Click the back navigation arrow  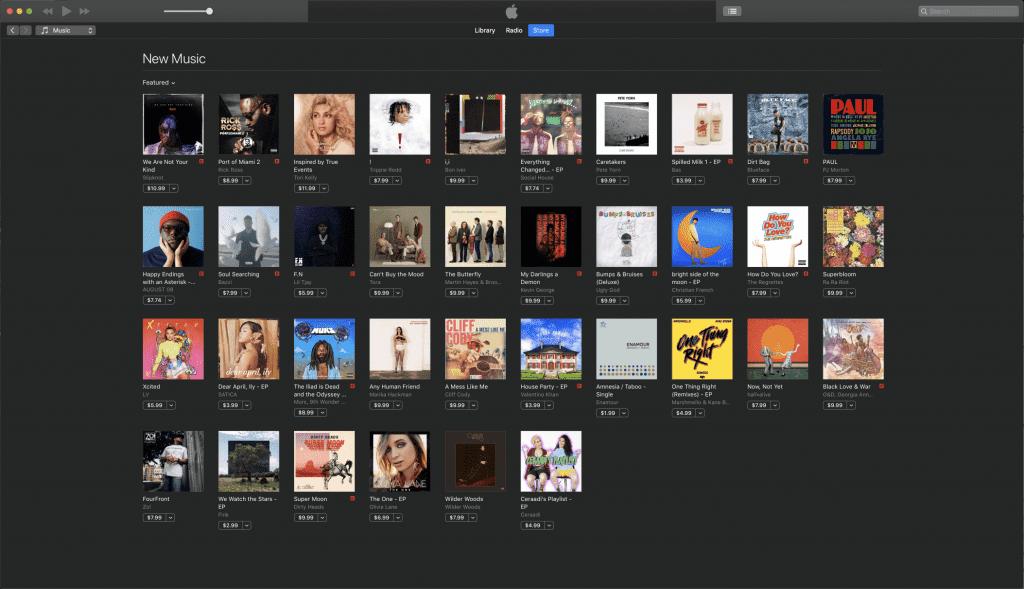12,30
